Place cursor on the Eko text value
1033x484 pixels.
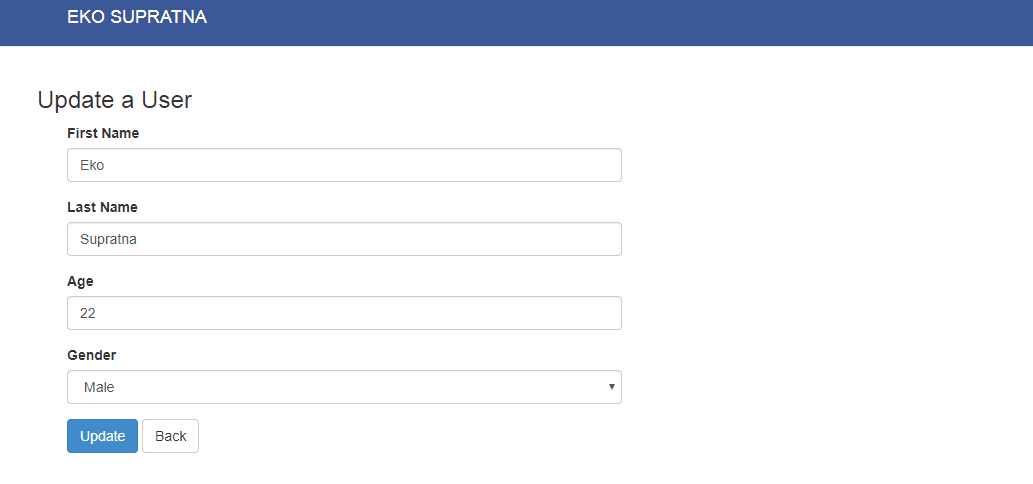click(92, 165)
